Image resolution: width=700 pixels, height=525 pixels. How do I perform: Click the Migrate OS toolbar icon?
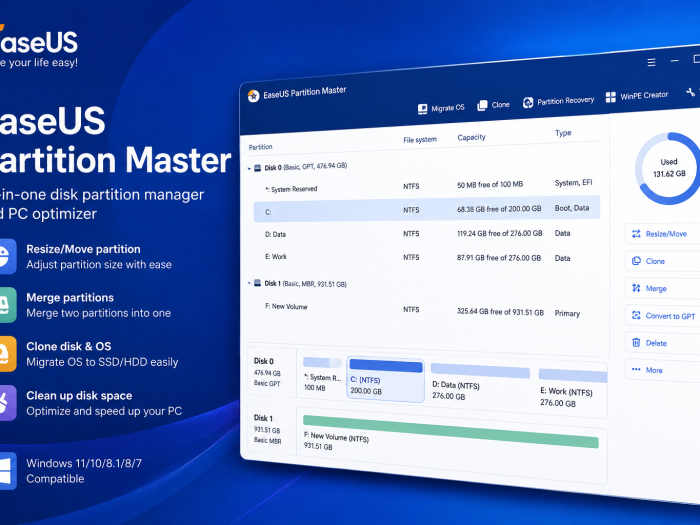click(422, 109)
